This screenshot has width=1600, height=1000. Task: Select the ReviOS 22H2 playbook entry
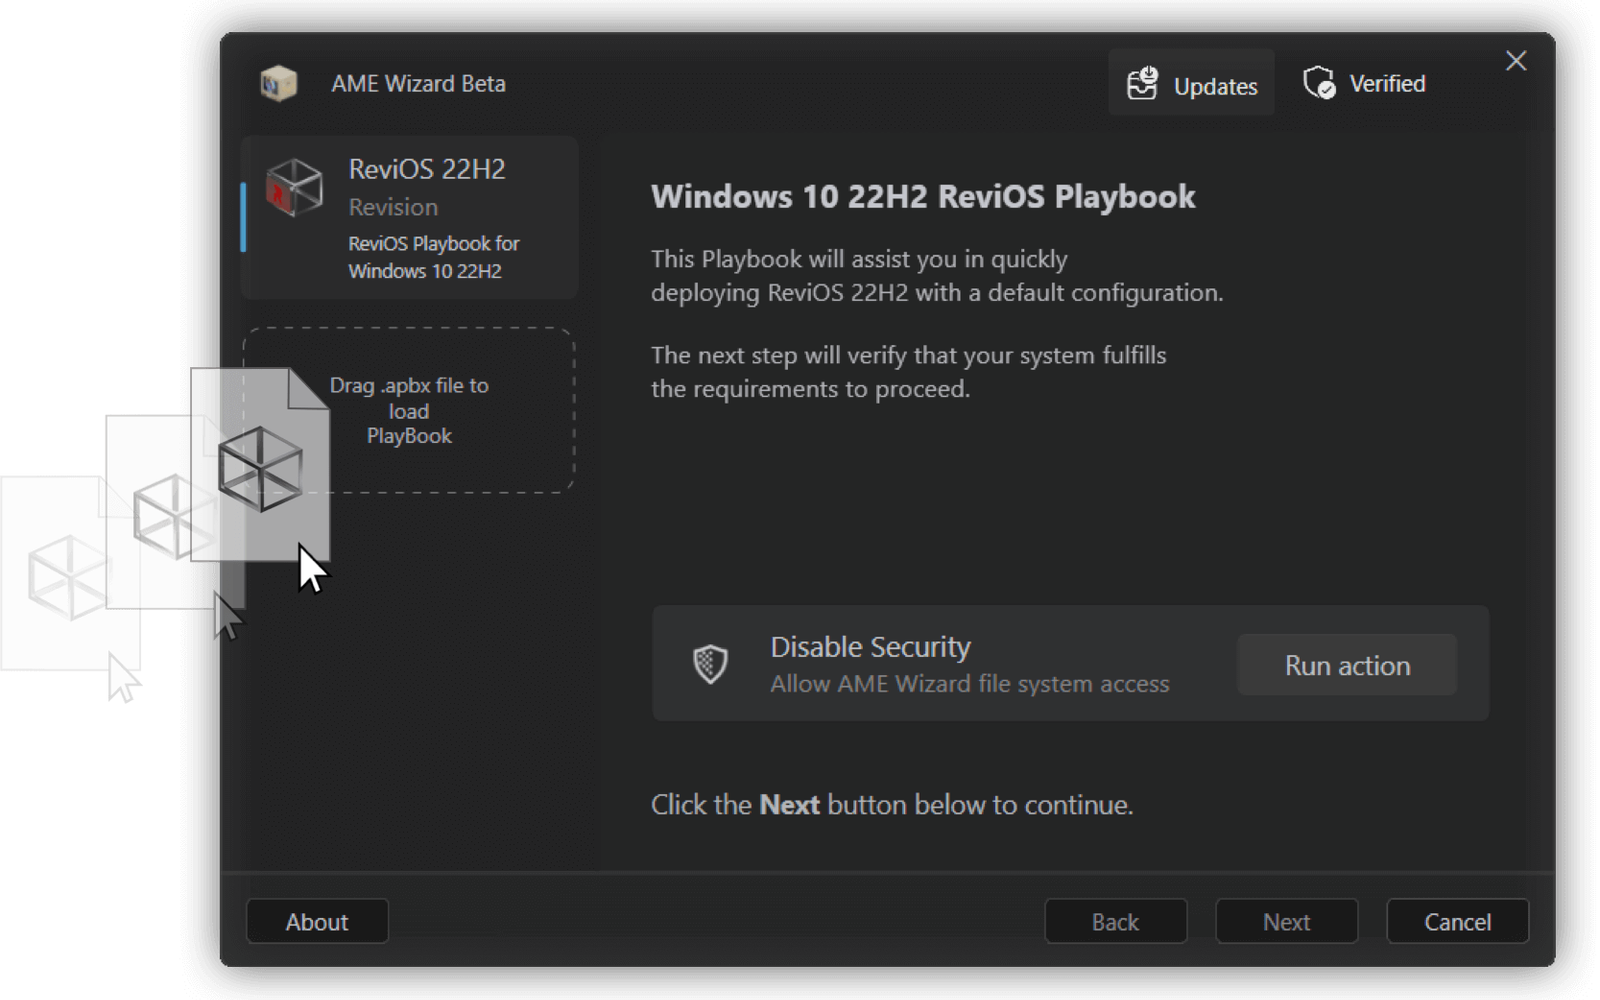[x=410, y=218]
